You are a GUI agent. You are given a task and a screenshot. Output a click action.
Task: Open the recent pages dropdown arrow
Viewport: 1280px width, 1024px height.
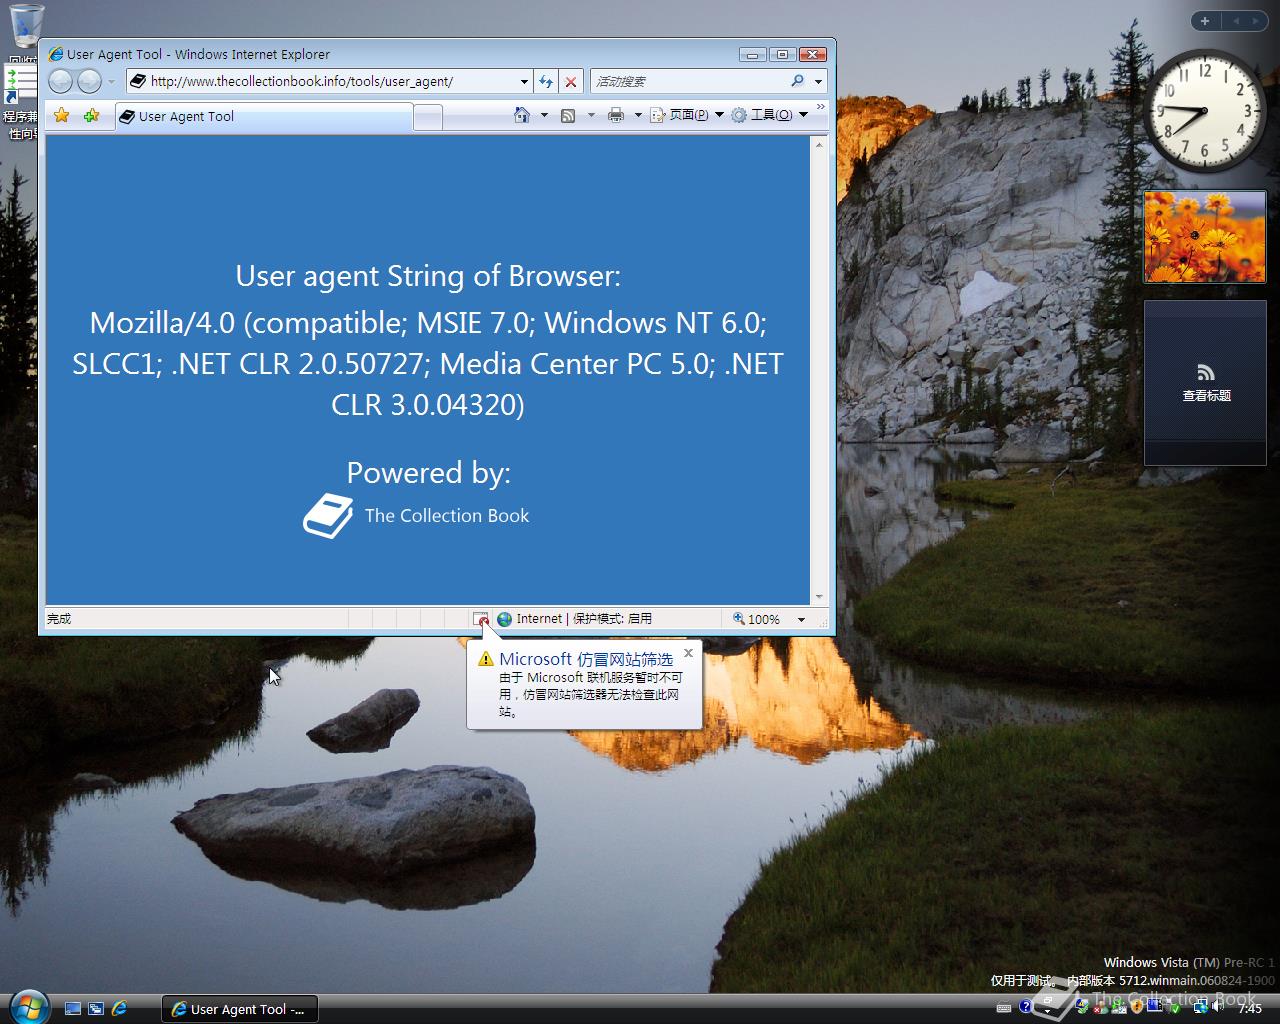pos(112,82)
